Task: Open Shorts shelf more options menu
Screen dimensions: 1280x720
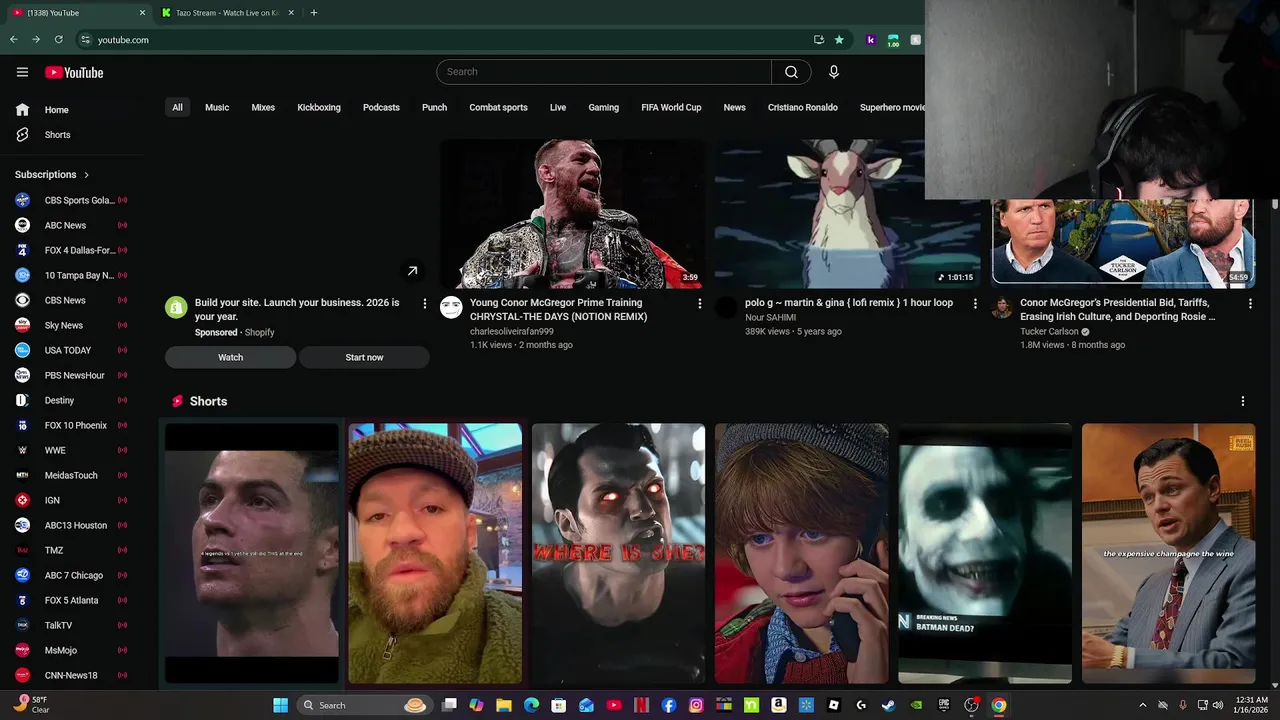Action: click(x=1242, y=401)
